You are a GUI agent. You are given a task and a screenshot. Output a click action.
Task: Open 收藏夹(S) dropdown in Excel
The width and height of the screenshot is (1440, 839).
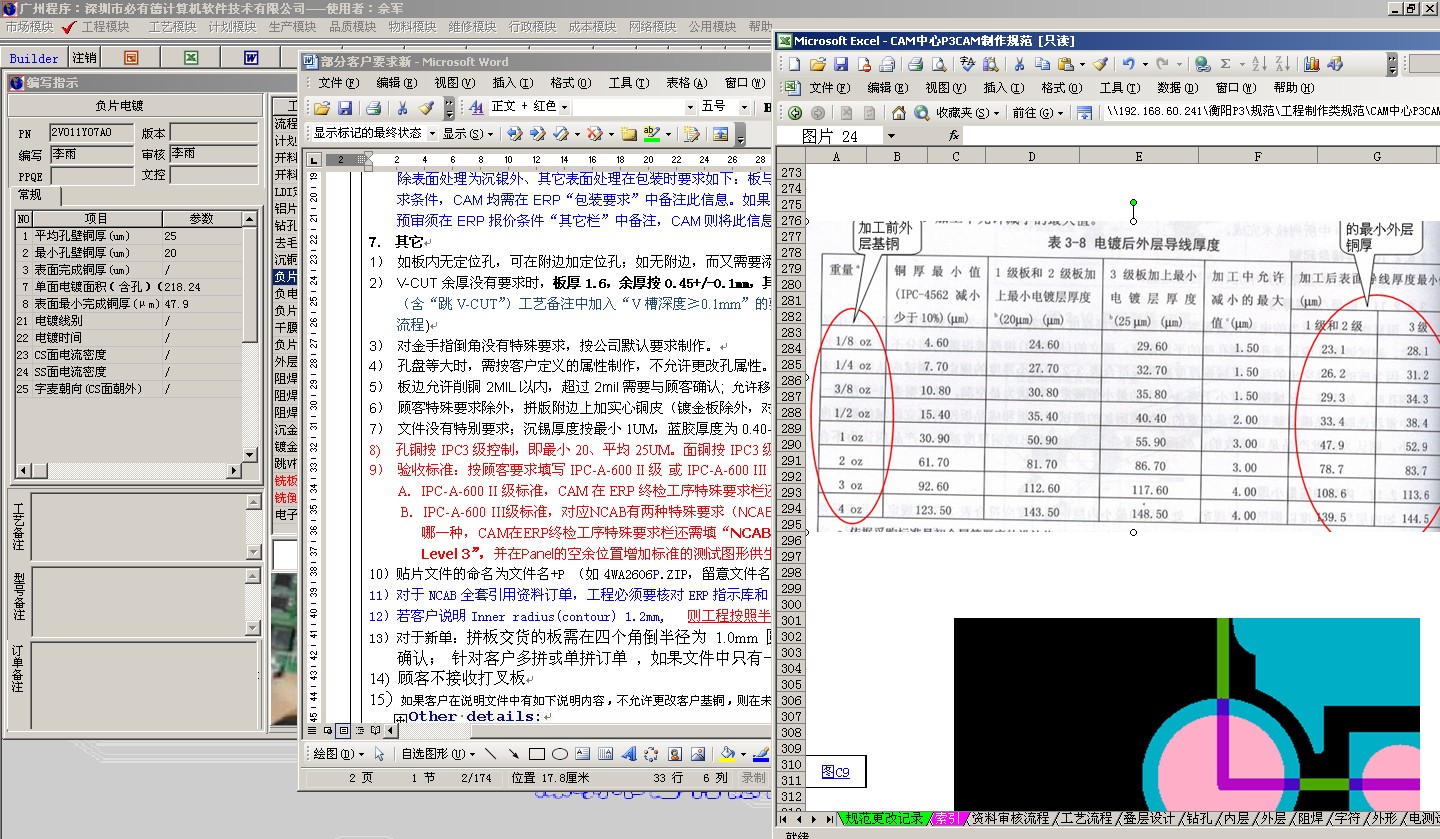pos(968,113)
